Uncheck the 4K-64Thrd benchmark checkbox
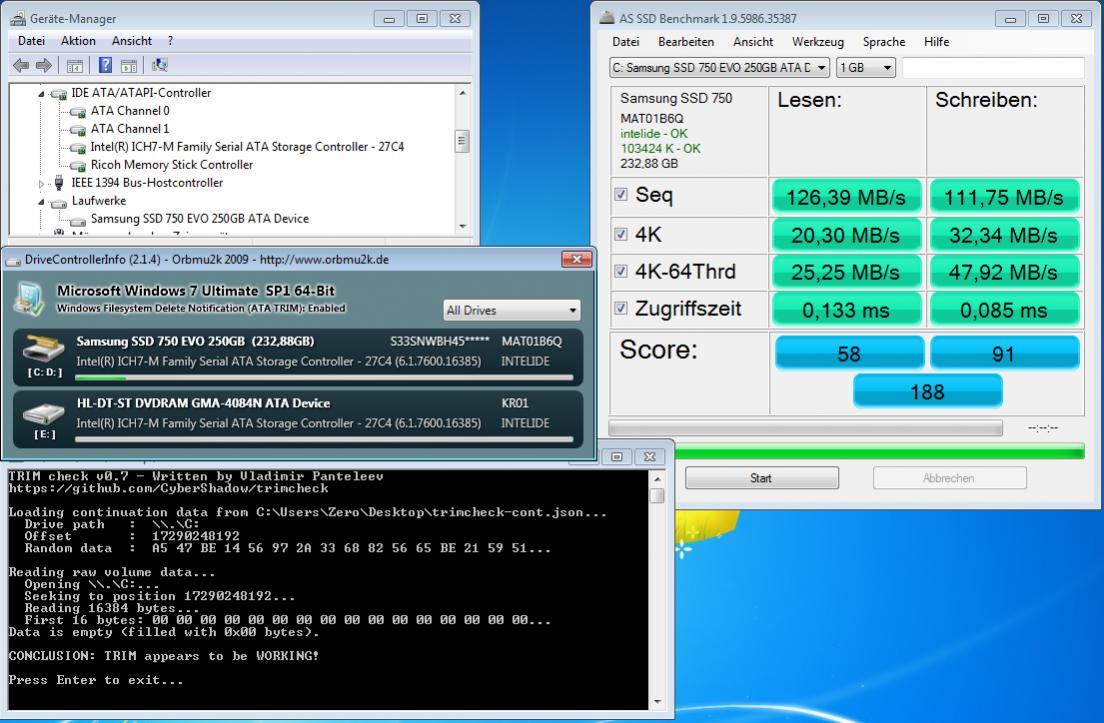1104x723 pixels. tap(620, 271)
